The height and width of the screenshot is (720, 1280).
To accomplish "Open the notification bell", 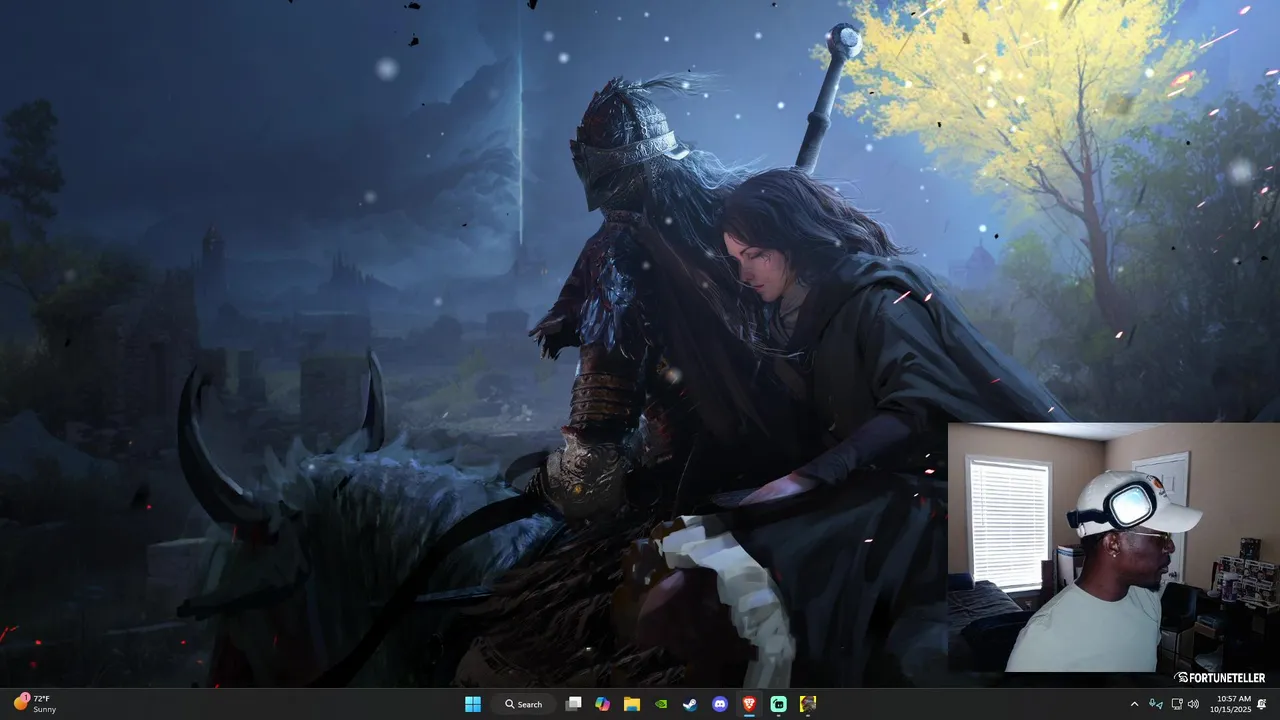I will point(1262,704).
